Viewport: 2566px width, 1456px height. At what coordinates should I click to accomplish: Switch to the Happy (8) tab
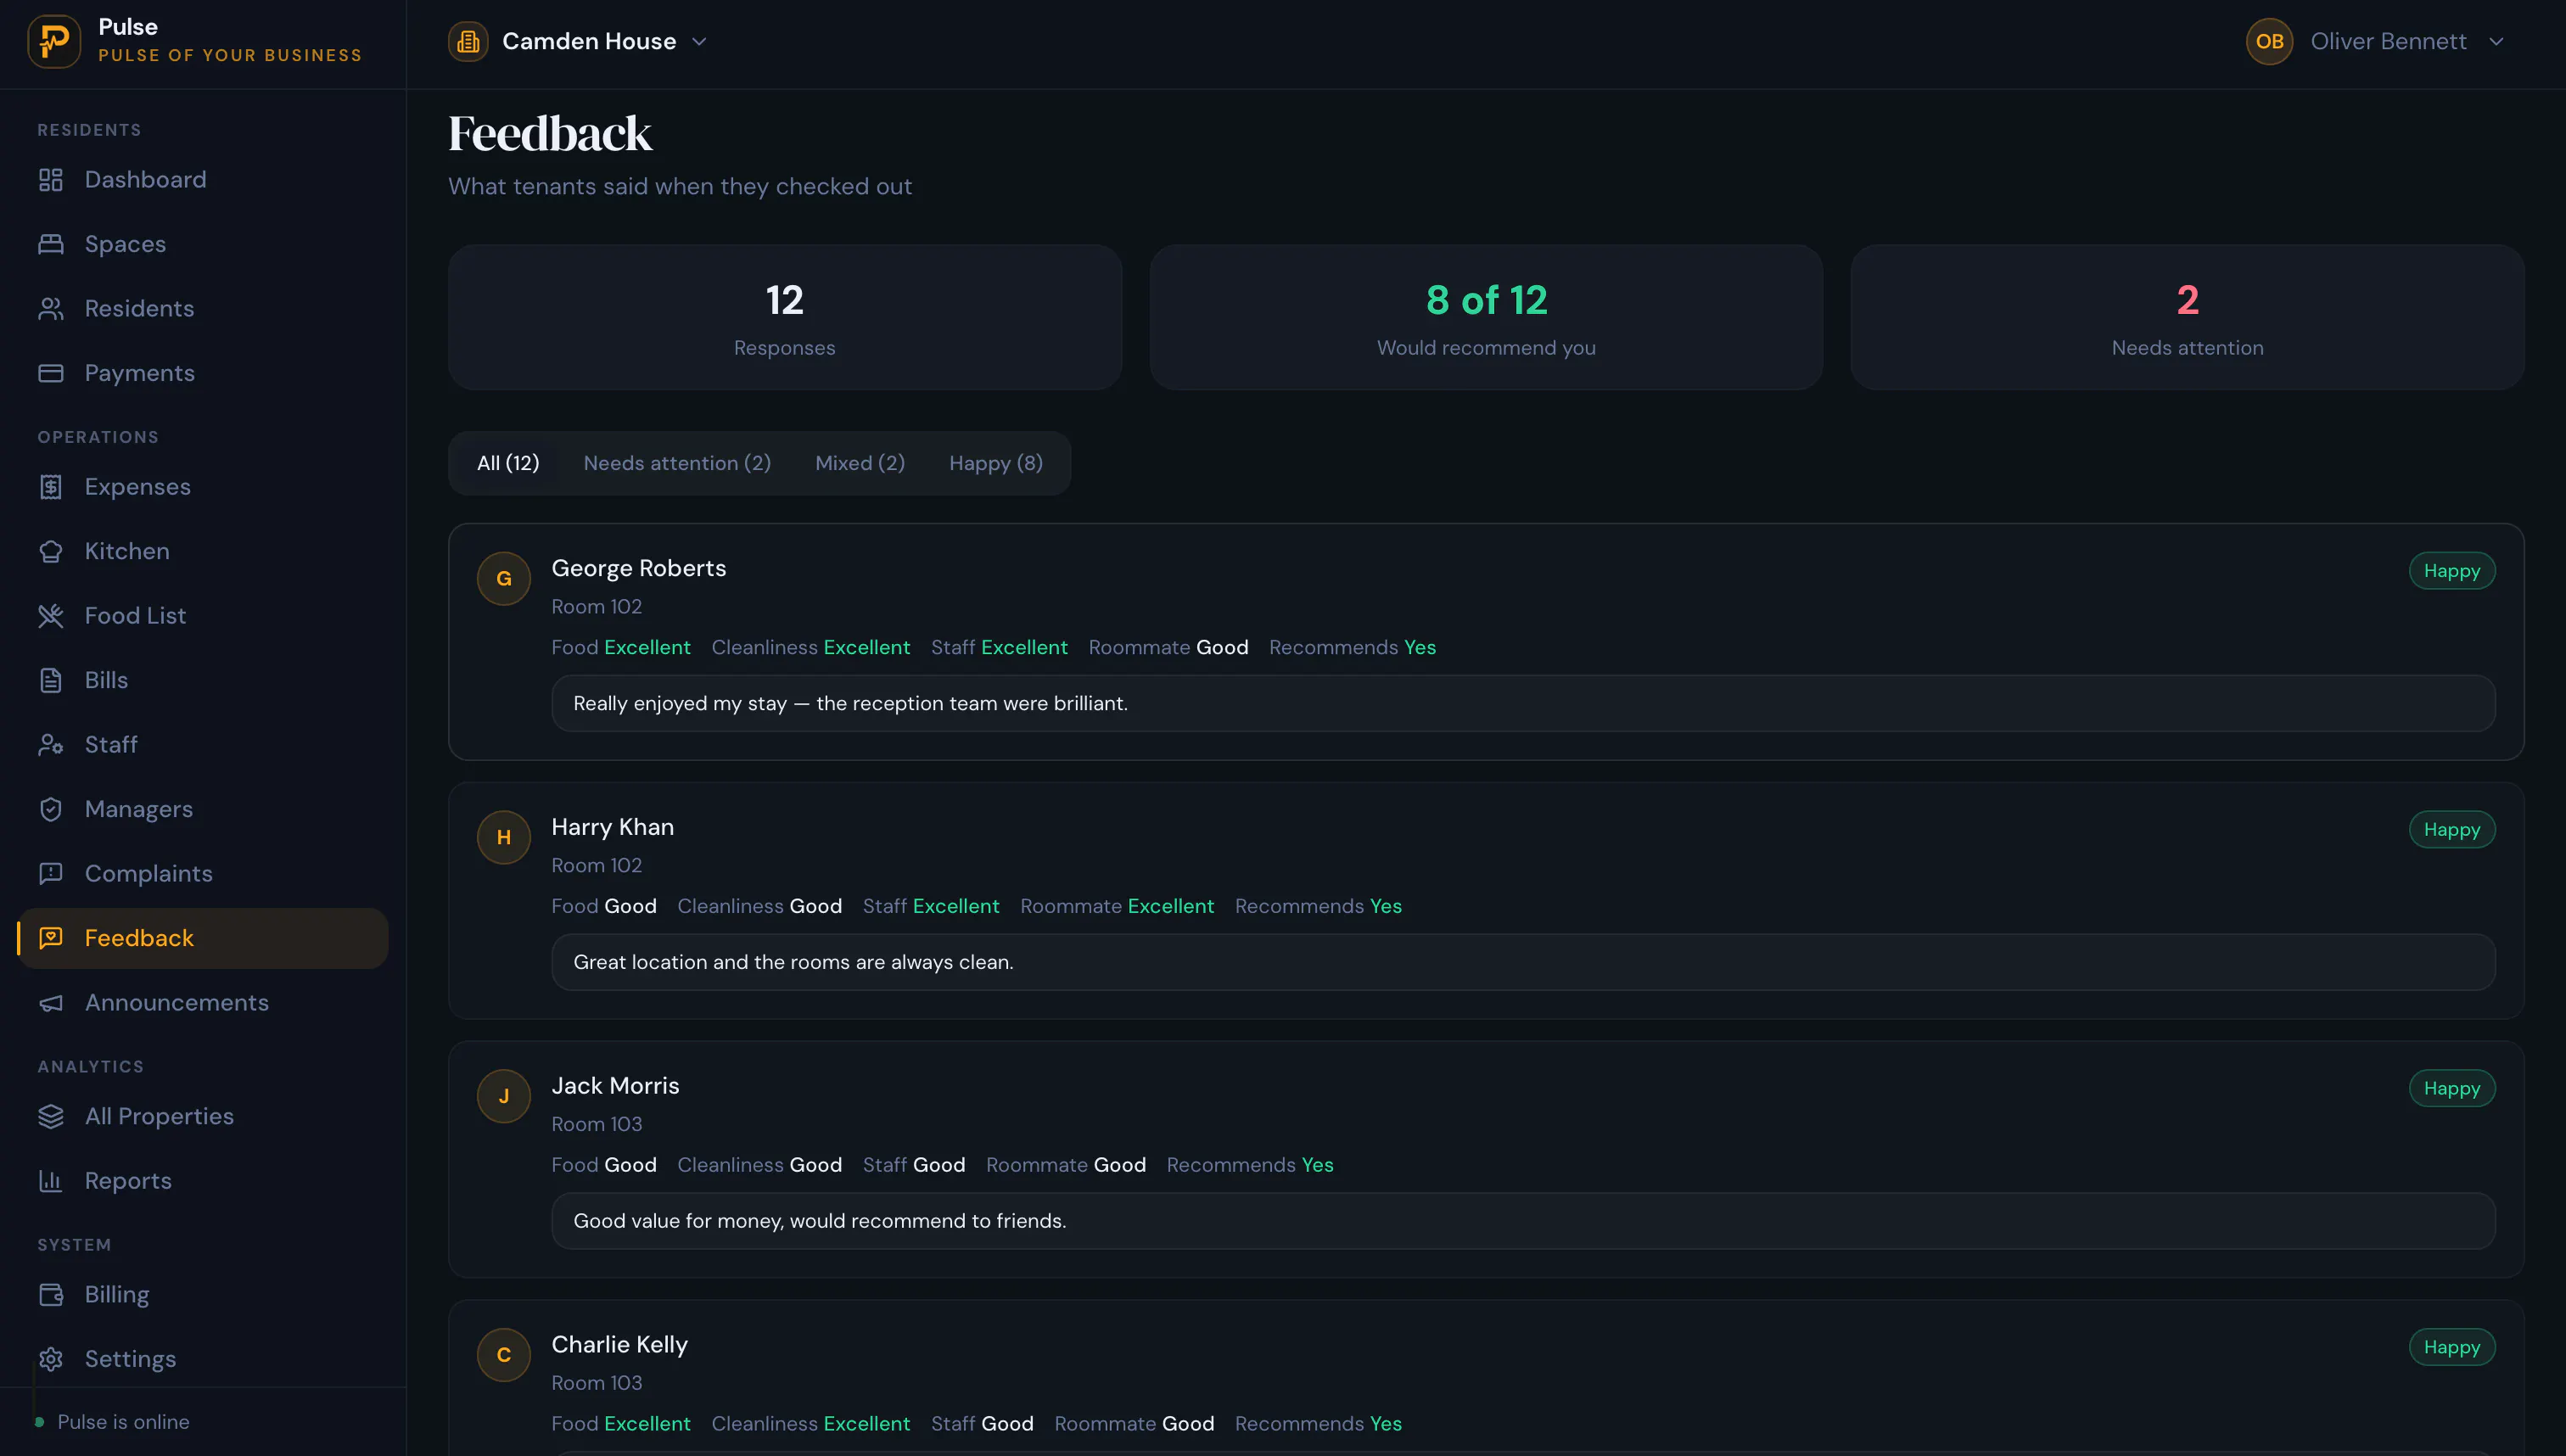click(996, 463)
